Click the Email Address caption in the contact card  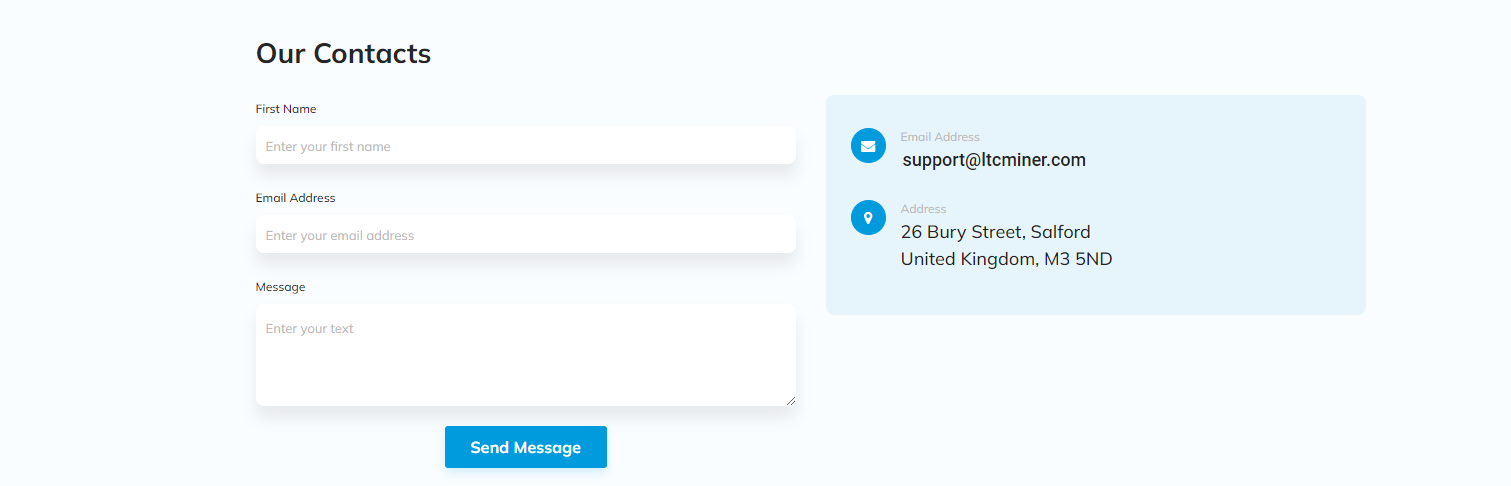[x=940, y=137]
